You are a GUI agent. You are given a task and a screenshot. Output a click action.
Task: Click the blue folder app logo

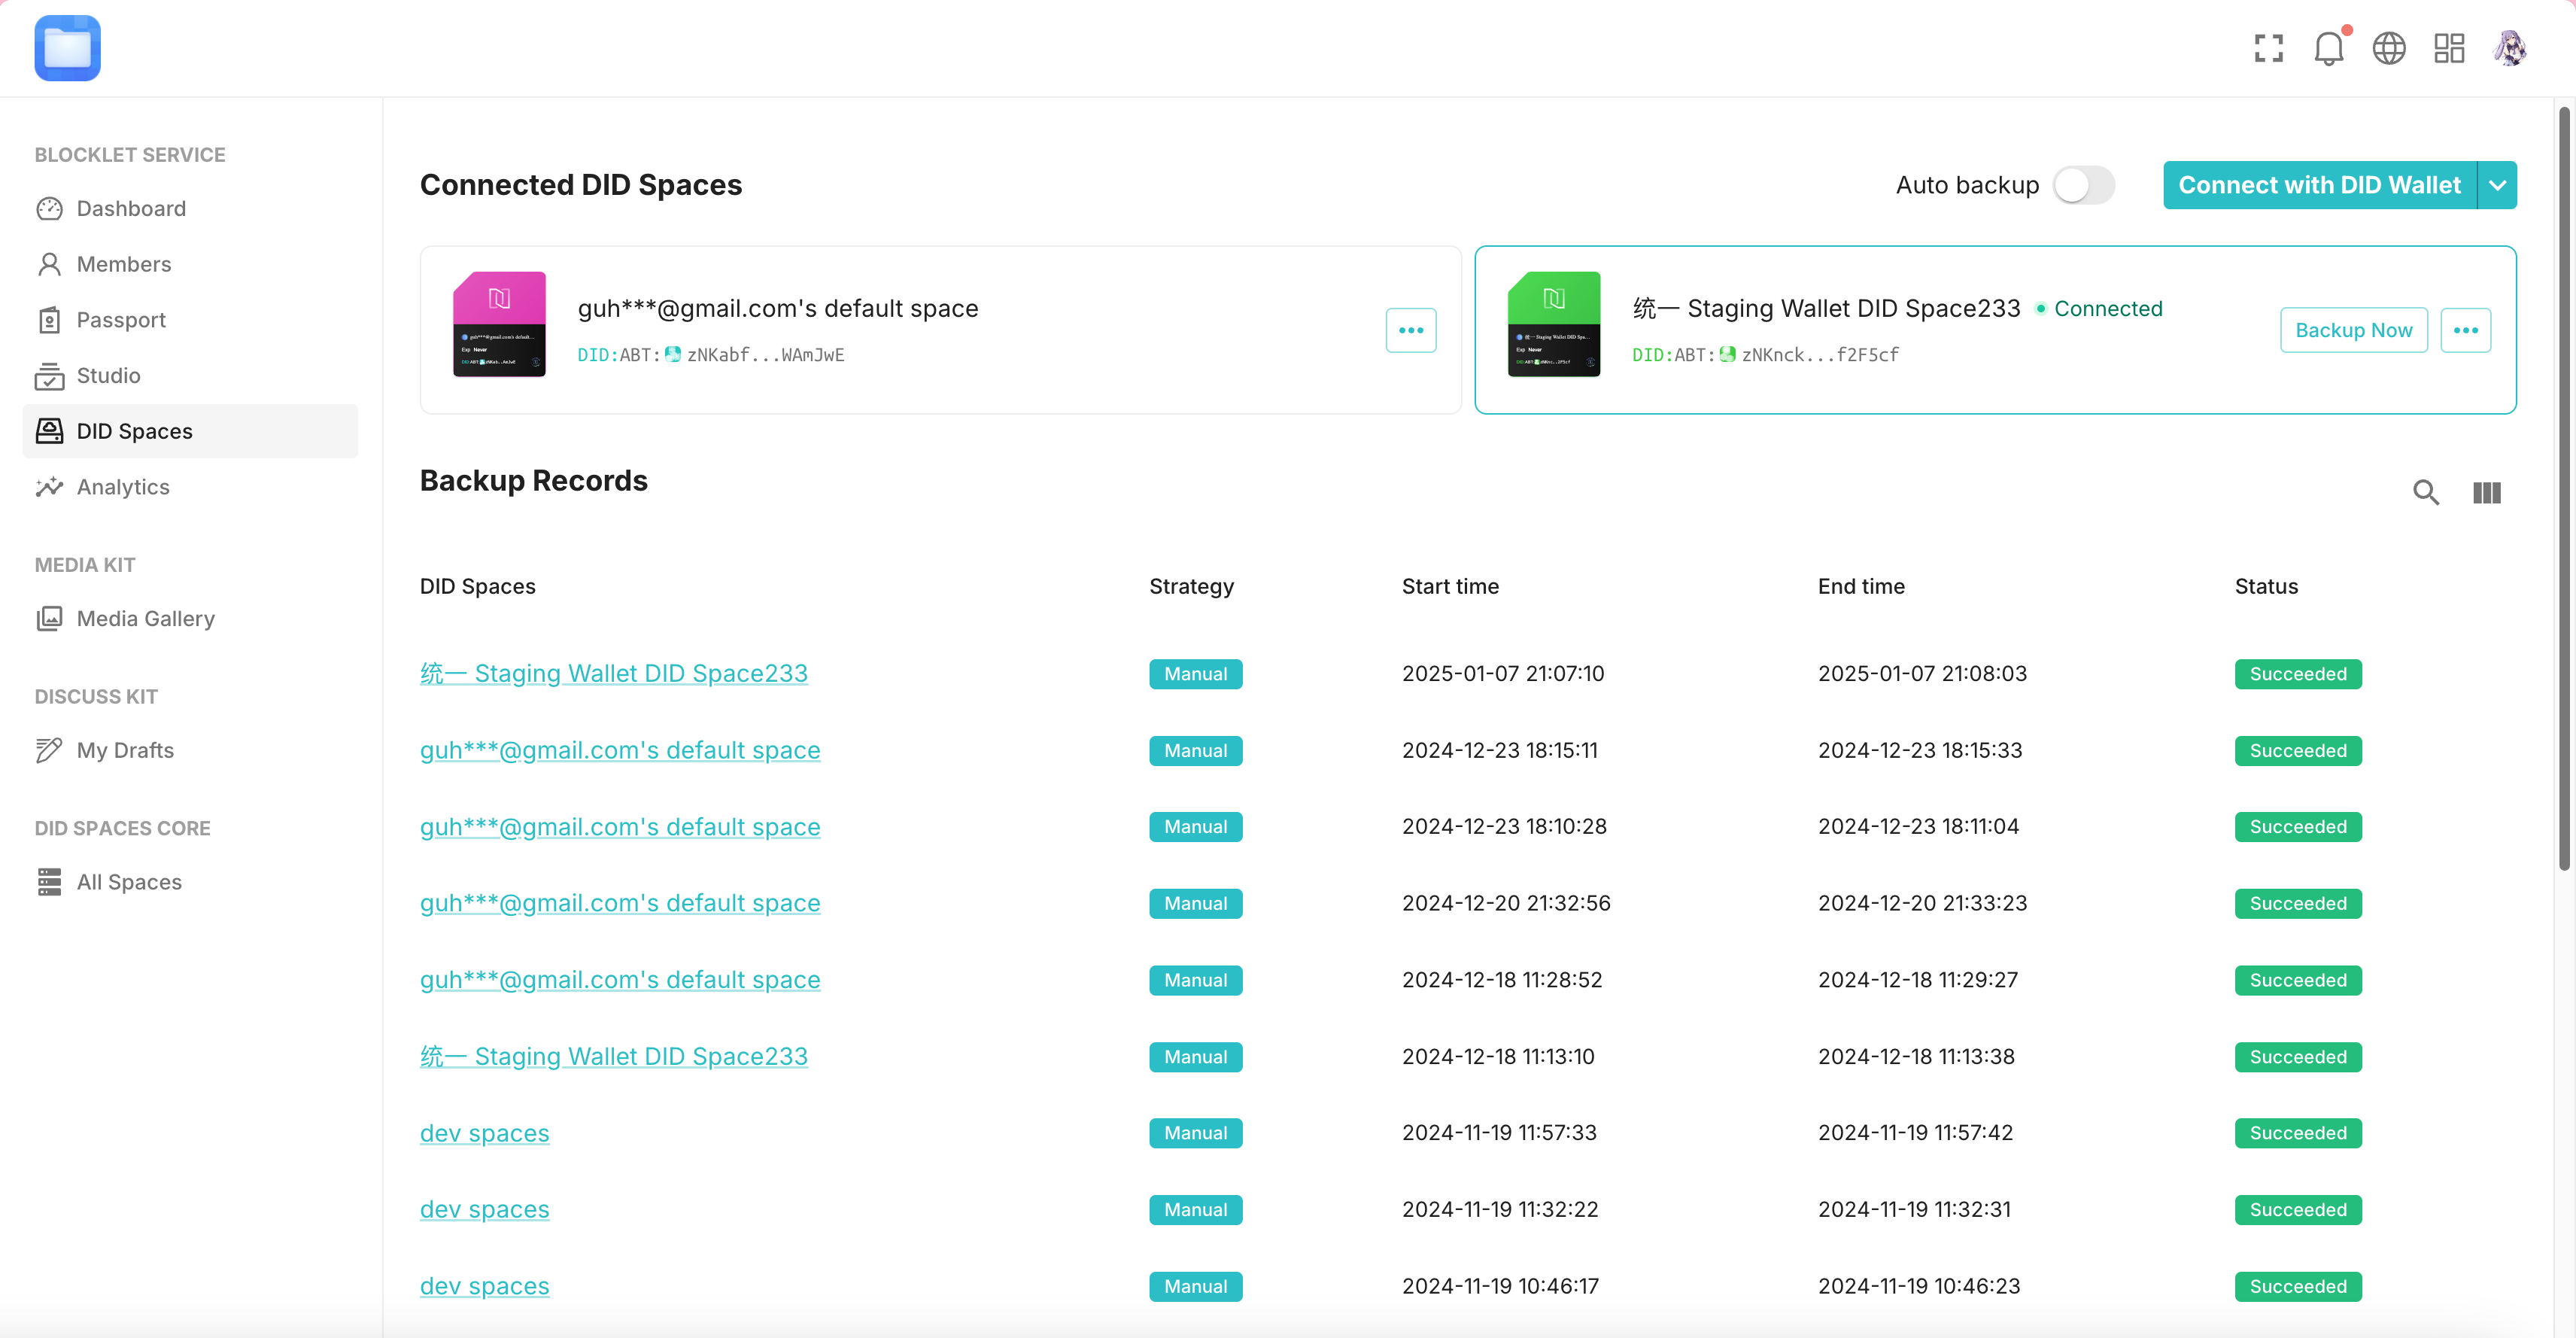[67, 48]
